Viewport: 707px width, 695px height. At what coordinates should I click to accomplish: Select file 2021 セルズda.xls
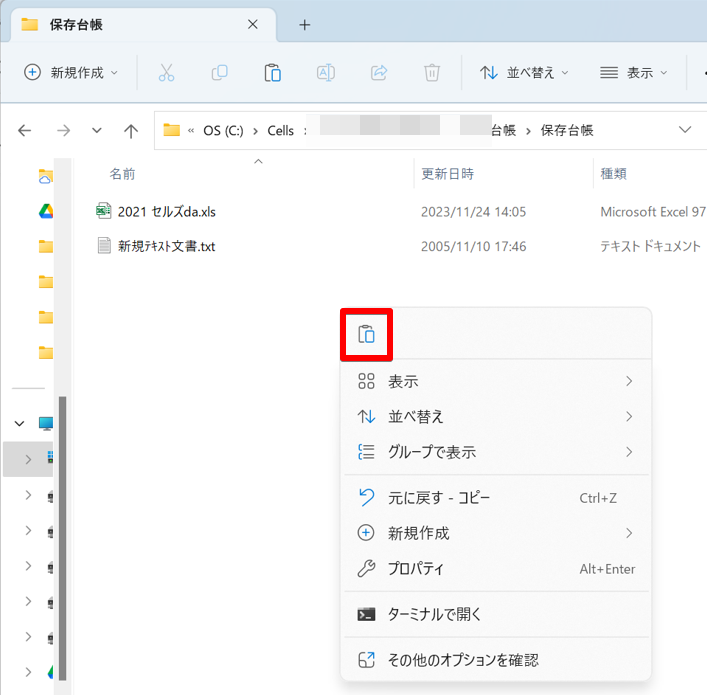coord(167,212)
